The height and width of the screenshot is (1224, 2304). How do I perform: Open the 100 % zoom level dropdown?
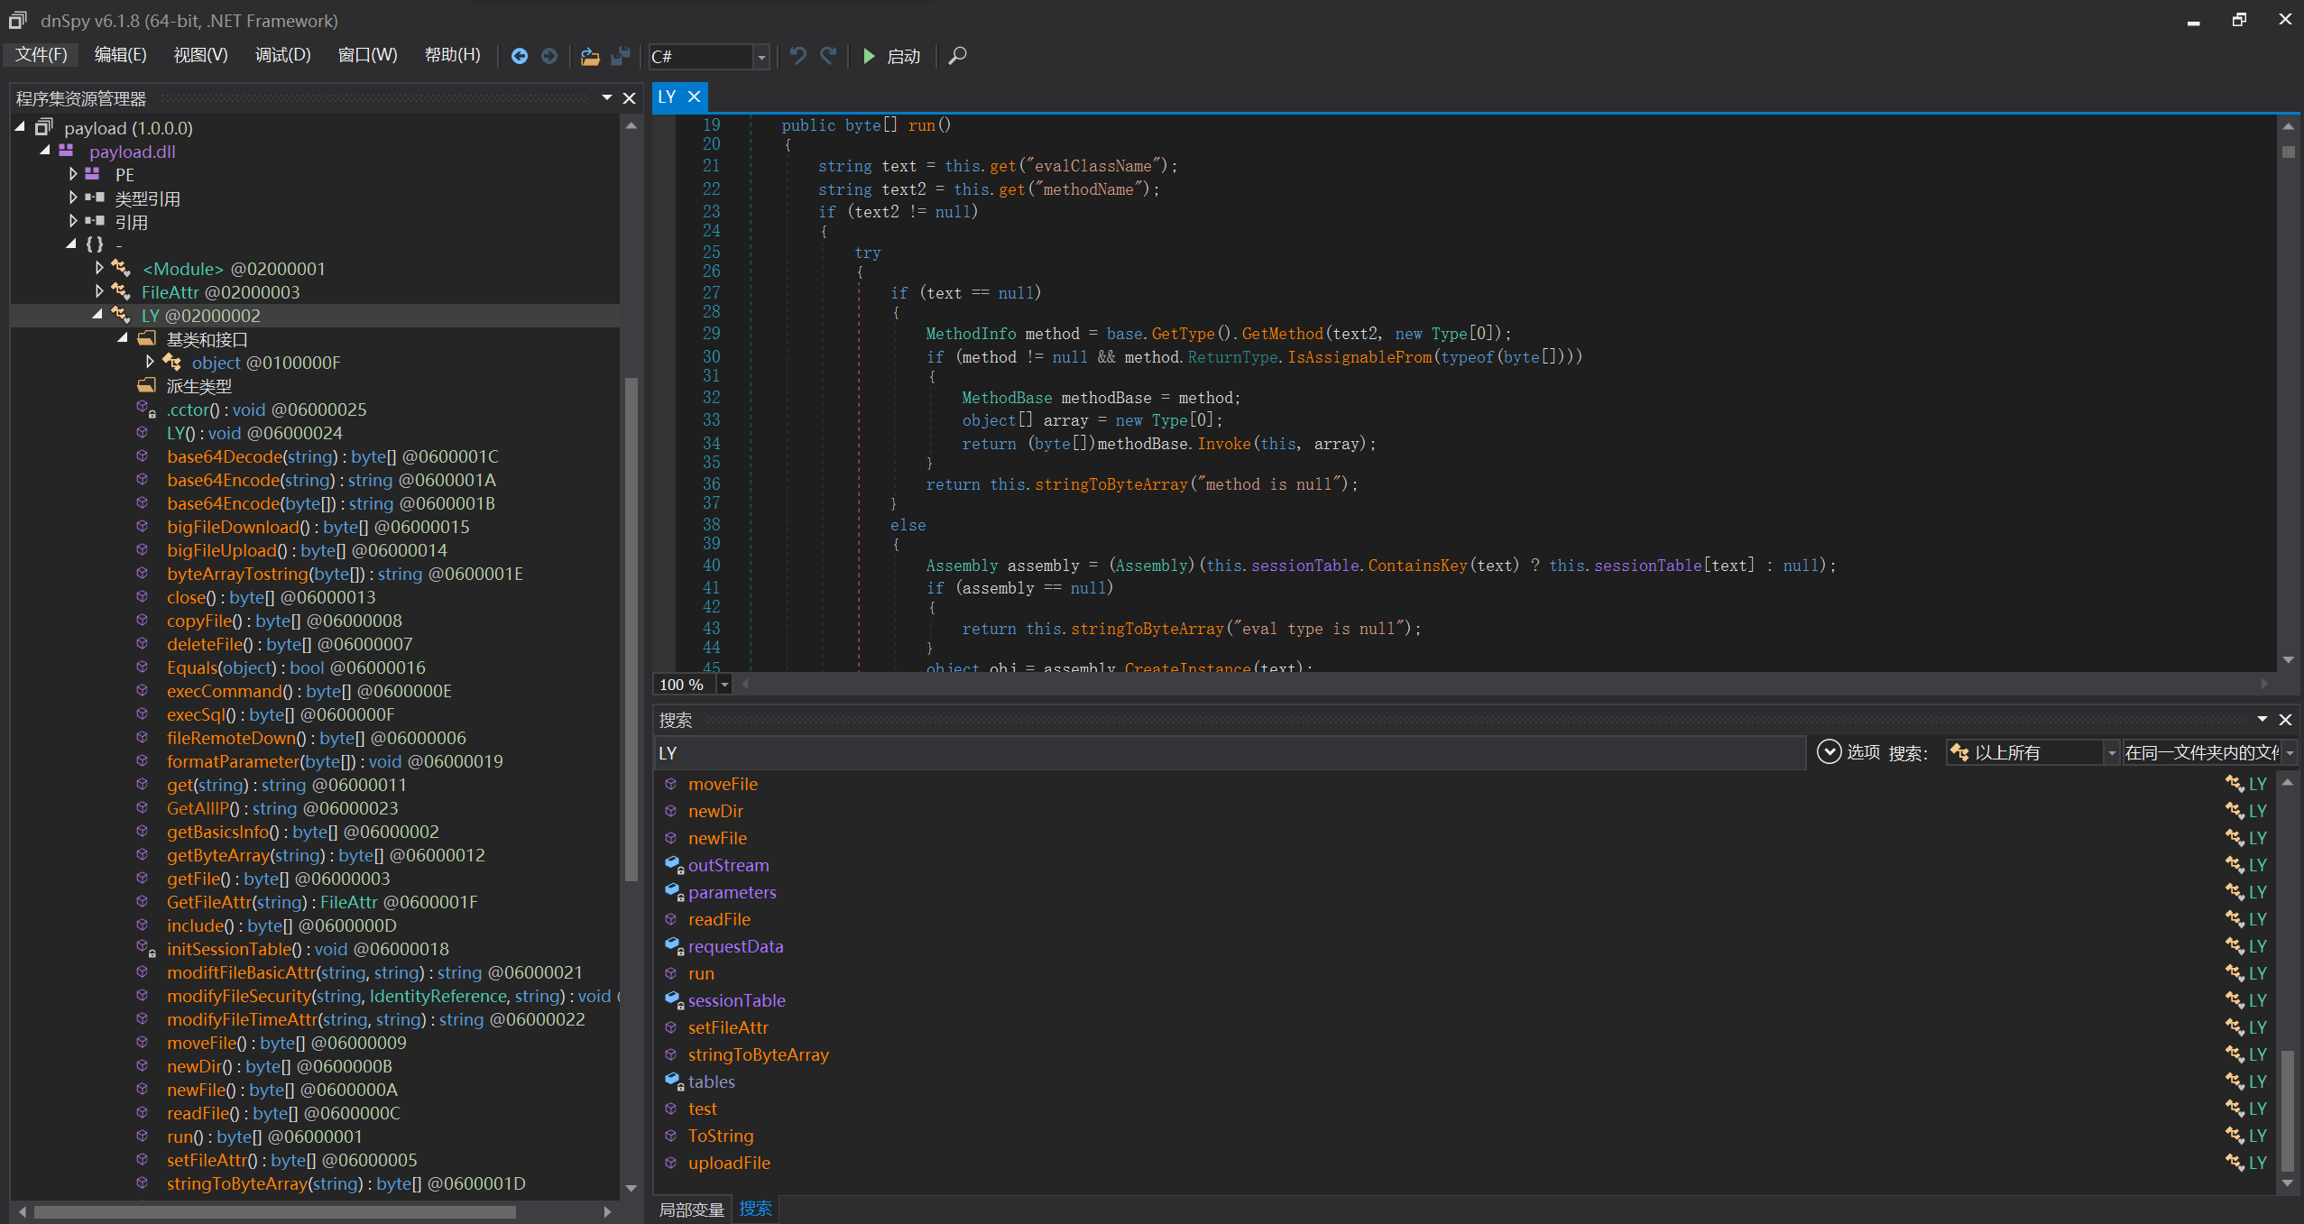coord(724,685)
